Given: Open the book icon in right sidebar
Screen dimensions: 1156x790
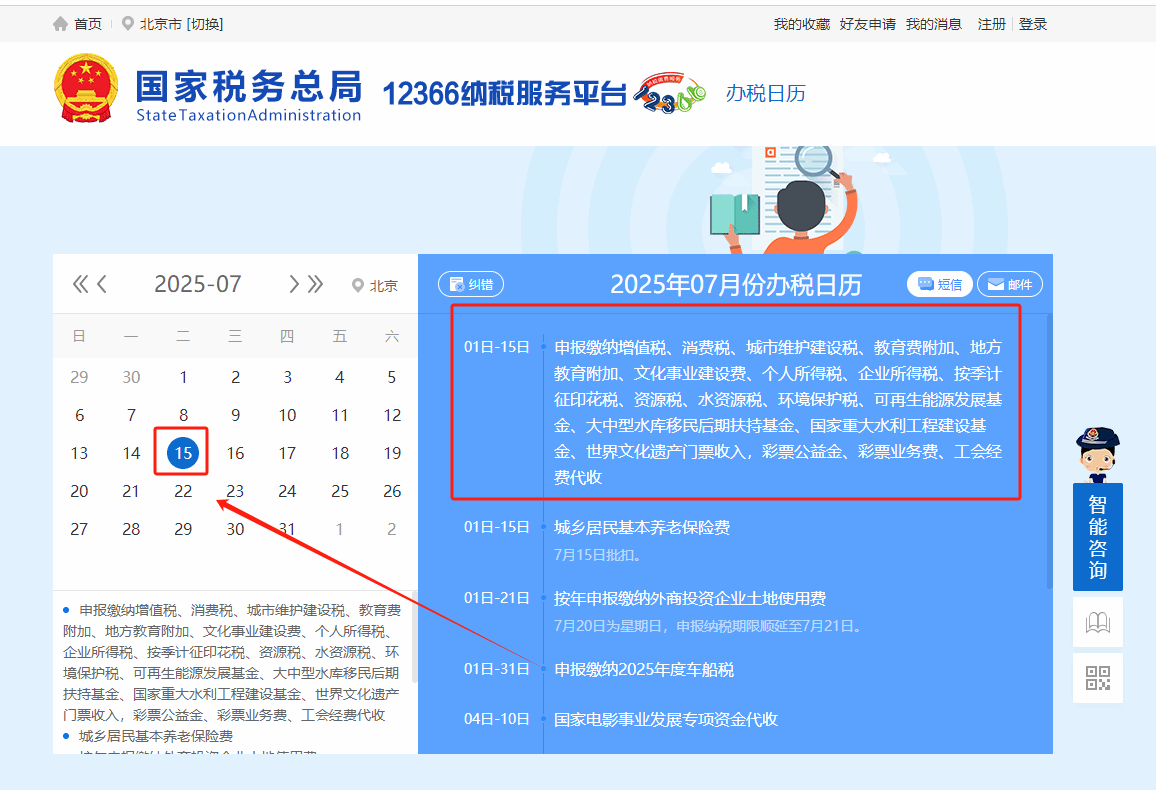Looking at the screenshot, I should click(1097, 623).
